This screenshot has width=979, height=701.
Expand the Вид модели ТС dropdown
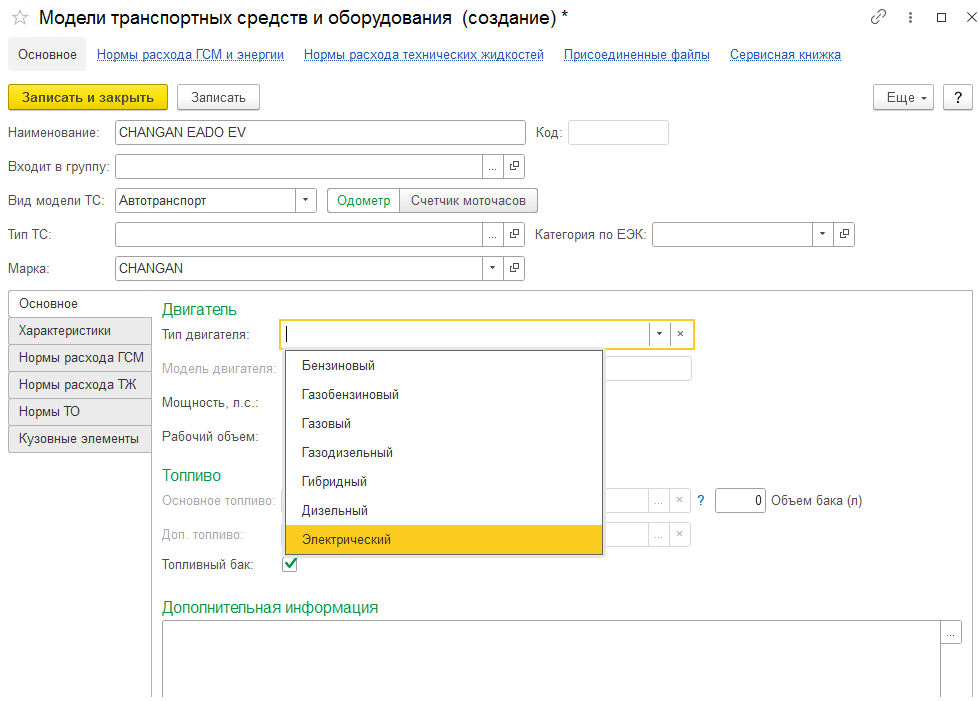306,200
